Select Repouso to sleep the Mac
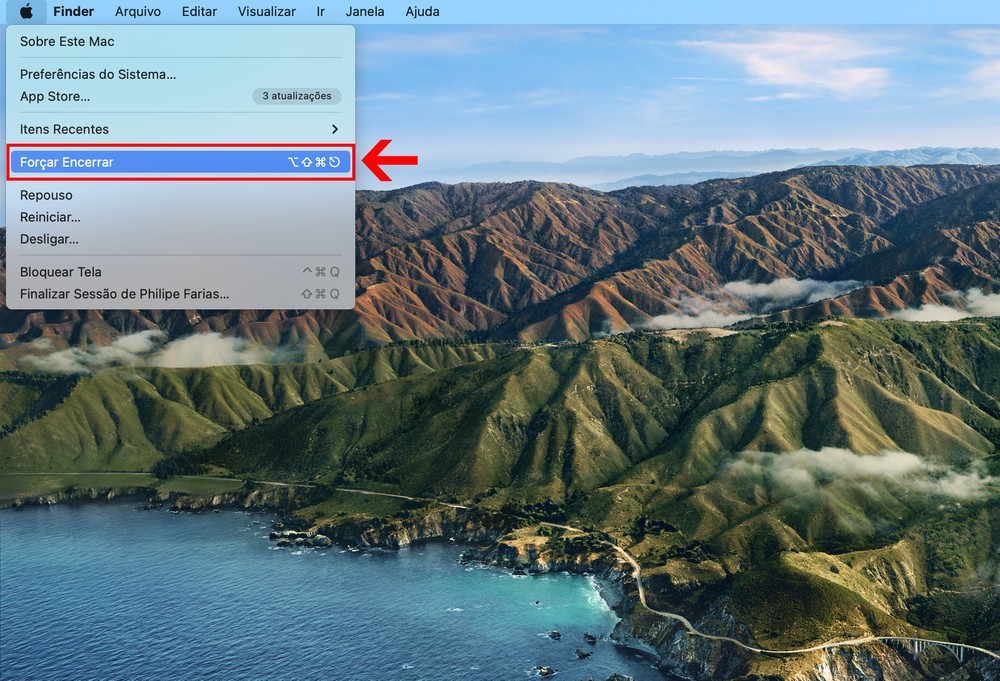The width and height of the screenshot is (1000, 681). (x=180, y=195)
